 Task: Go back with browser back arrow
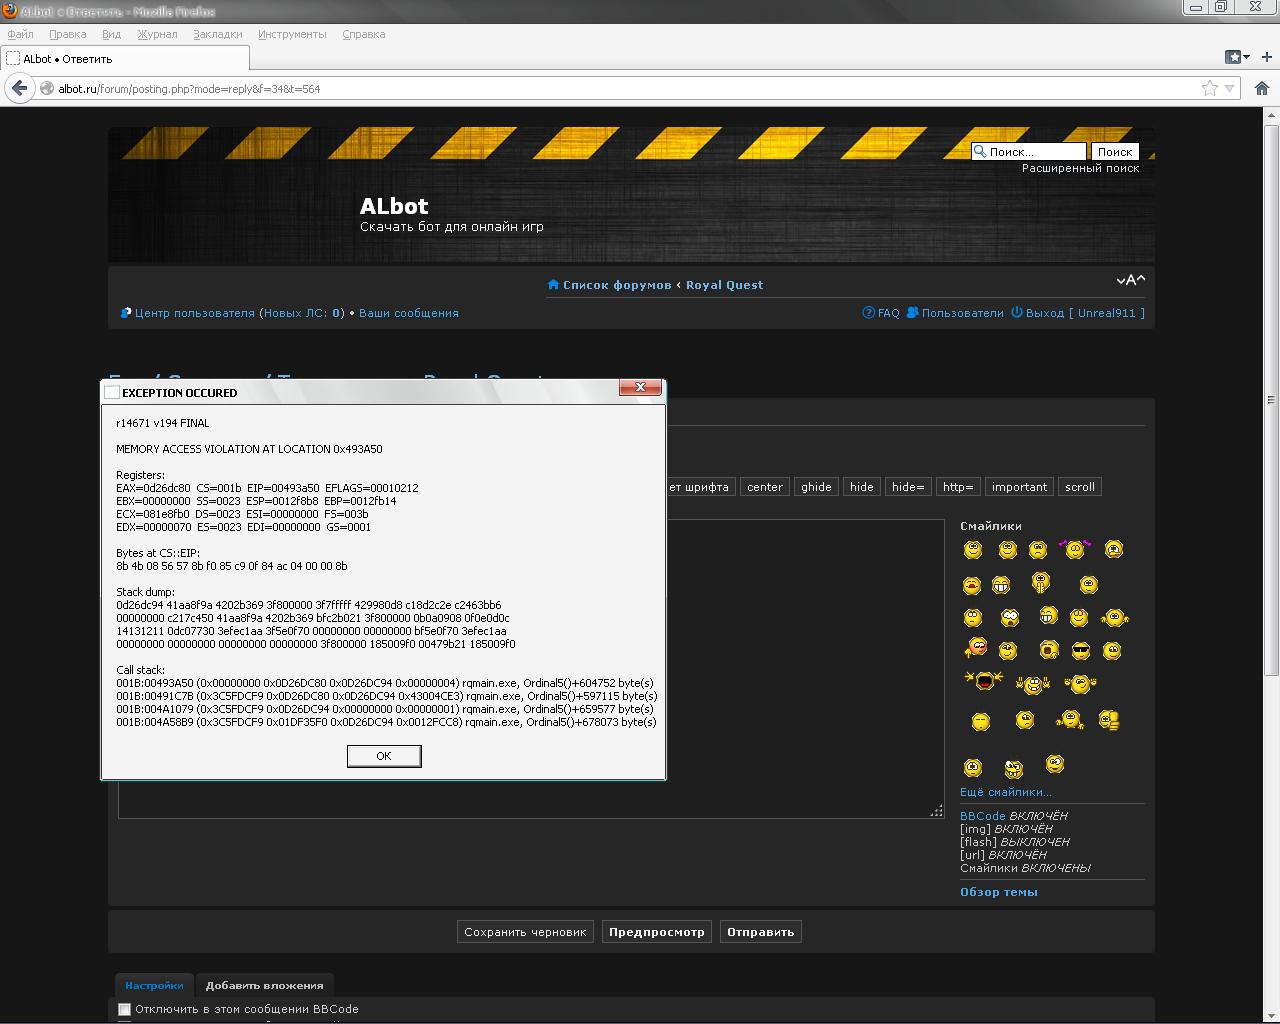[x=19, y=88]
